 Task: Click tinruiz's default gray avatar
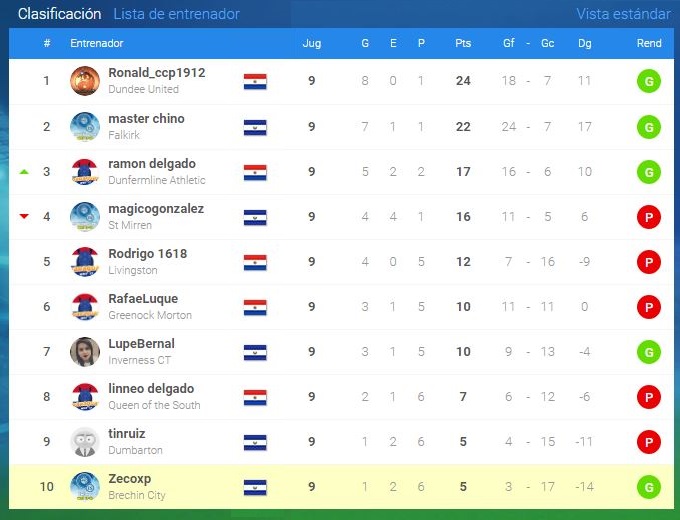(85, 442)
